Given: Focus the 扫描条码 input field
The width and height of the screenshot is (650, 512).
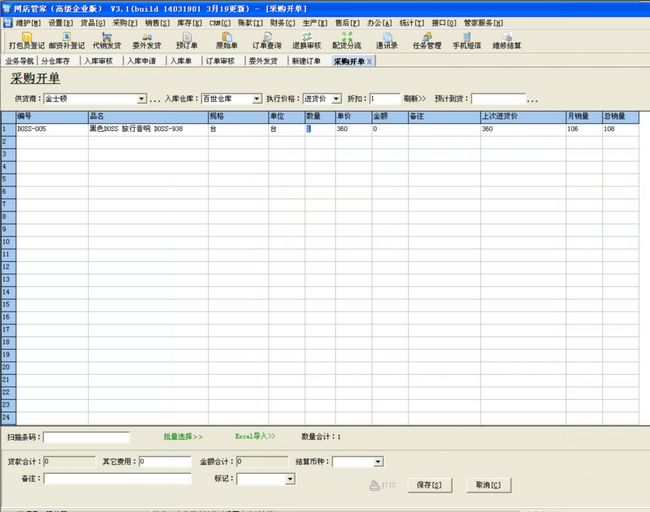Looking at the screenshot, I should (x=86, y=437).
